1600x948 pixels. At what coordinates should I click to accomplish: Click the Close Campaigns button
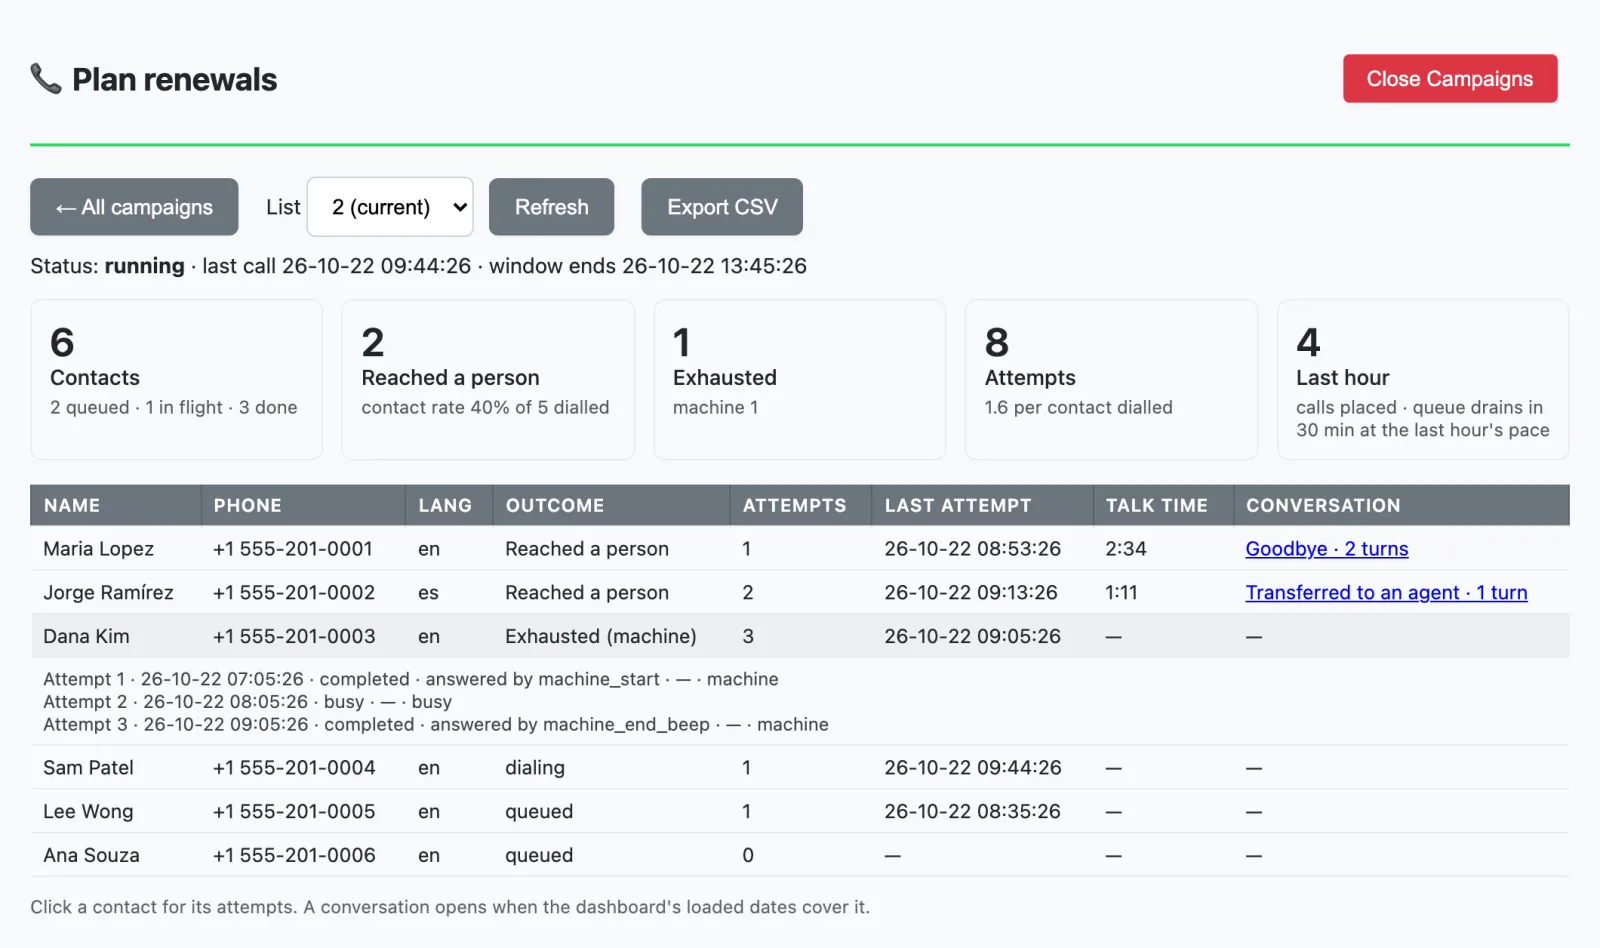(x=1450, y=79)
